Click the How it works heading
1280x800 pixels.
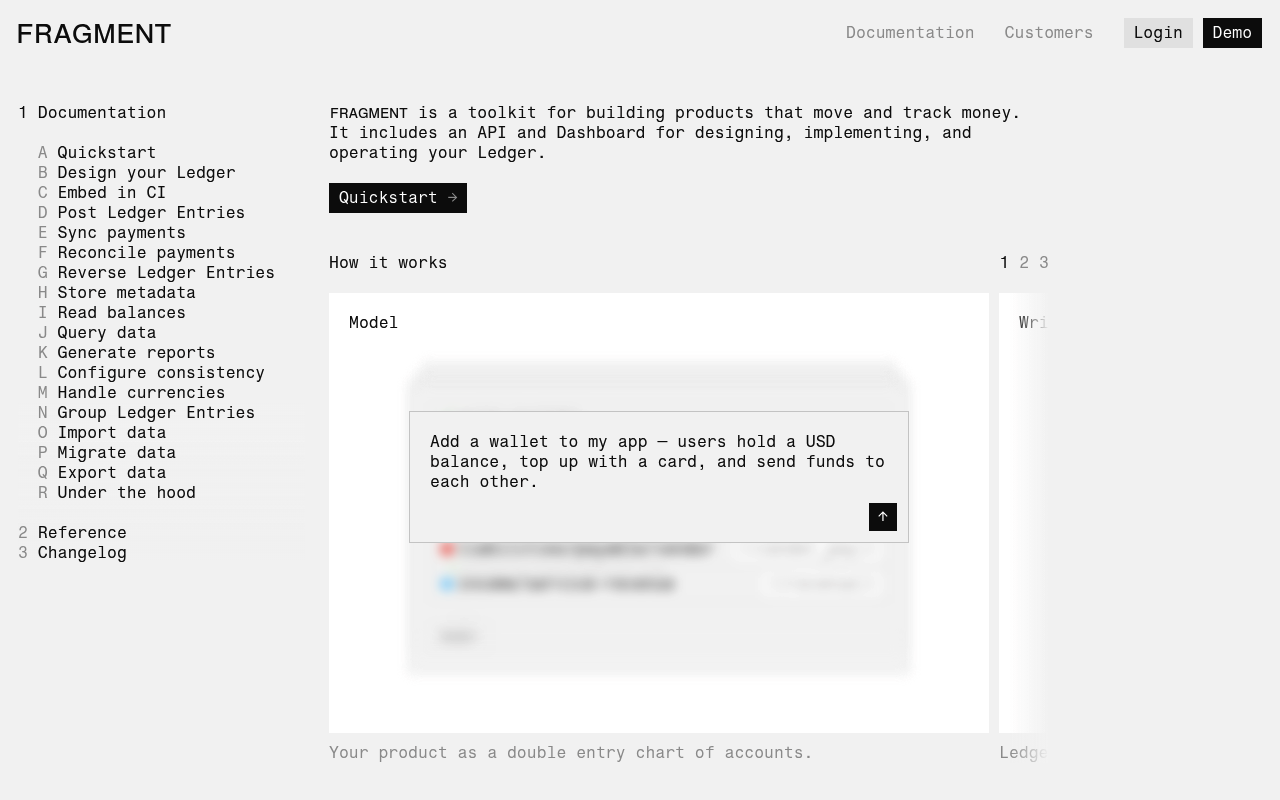[388, 263]
